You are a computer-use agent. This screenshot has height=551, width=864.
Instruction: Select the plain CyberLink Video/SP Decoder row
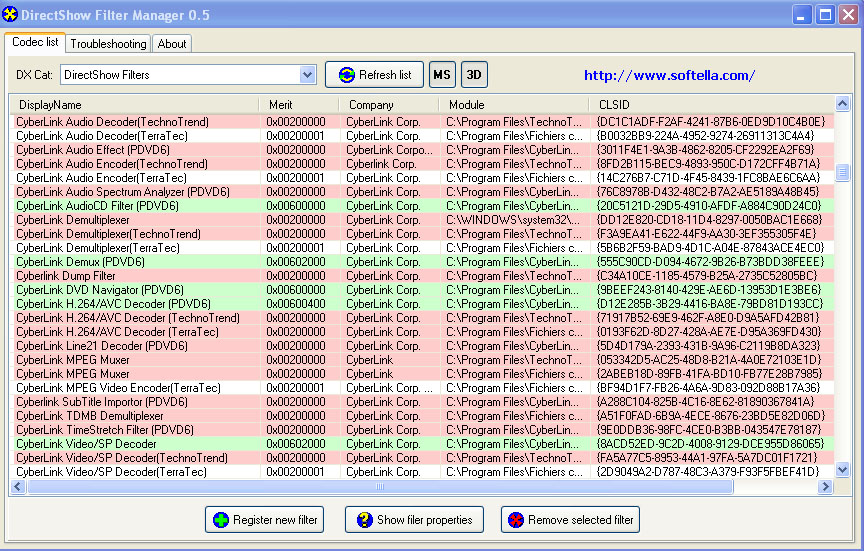[x=422, y=444]
